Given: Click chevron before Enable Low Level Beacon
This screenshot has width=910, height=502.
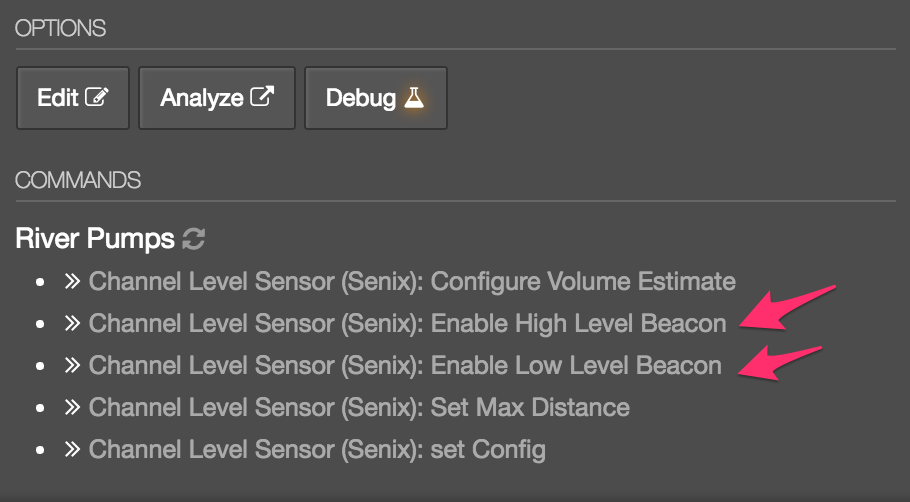Looking at the screenshot, I should coord(73,366).
